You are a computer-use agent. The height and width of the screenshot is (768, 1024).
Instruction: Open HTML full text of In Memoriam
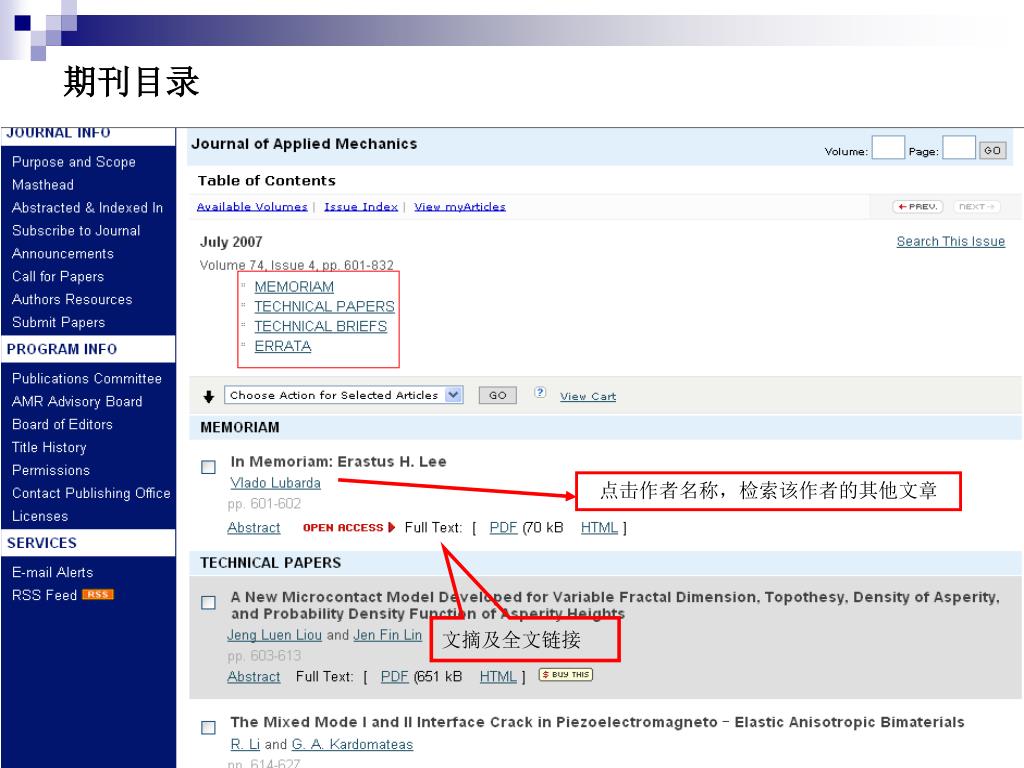pyautogui.click(x=599, y=528)
